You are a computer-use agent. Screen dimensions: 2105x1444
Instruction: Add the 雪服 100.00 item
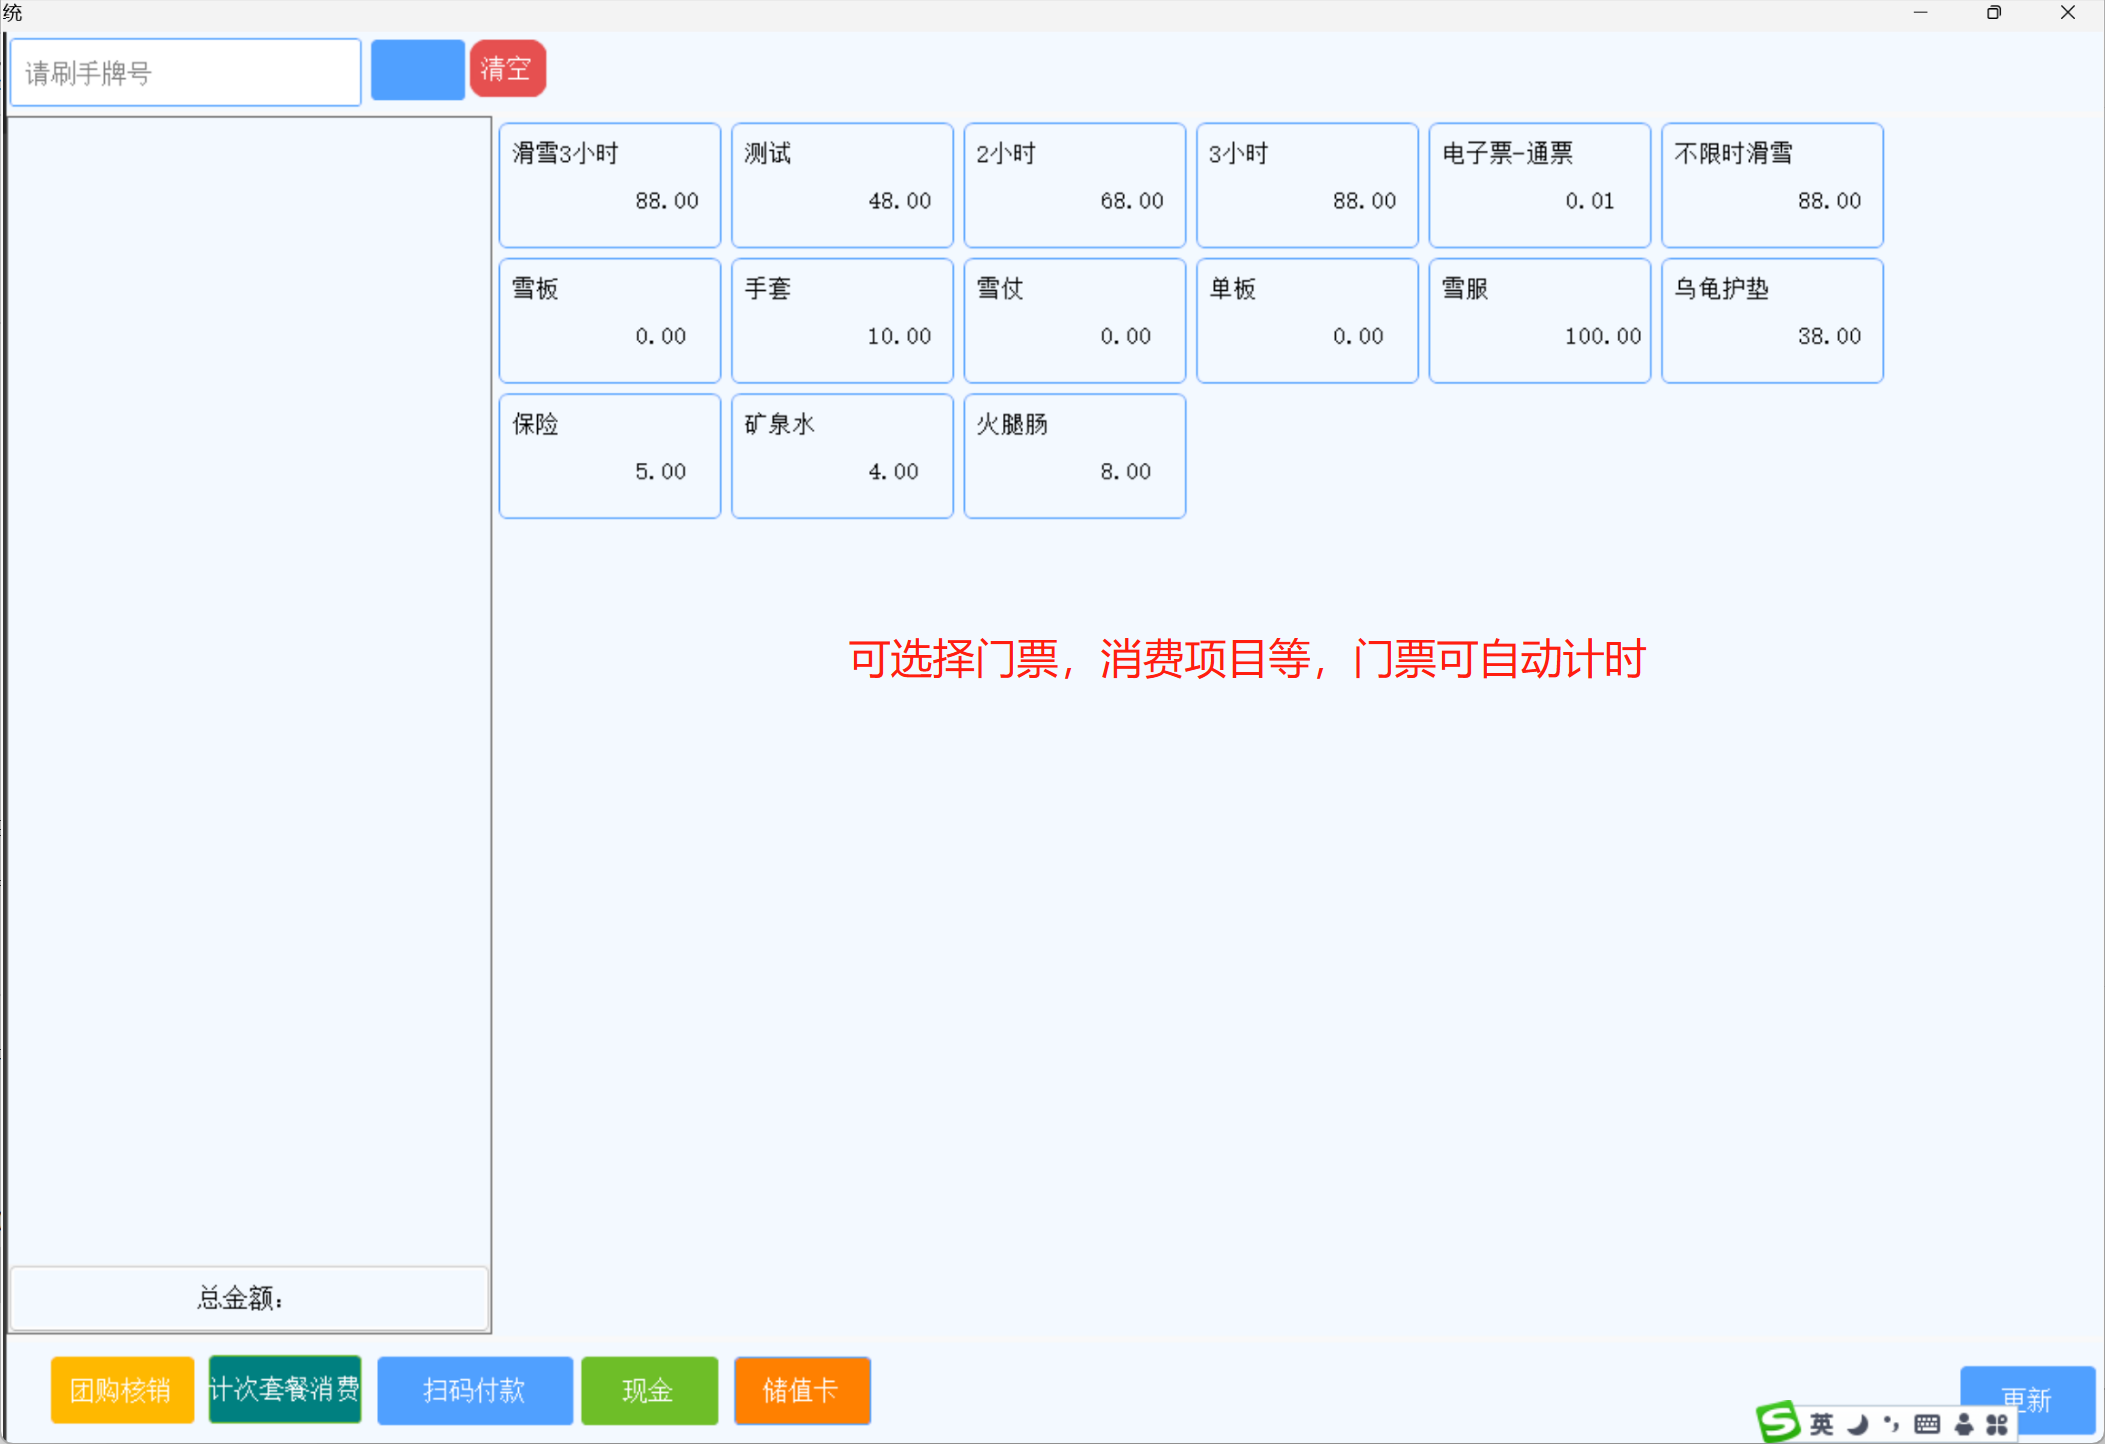pos(1539,320)
